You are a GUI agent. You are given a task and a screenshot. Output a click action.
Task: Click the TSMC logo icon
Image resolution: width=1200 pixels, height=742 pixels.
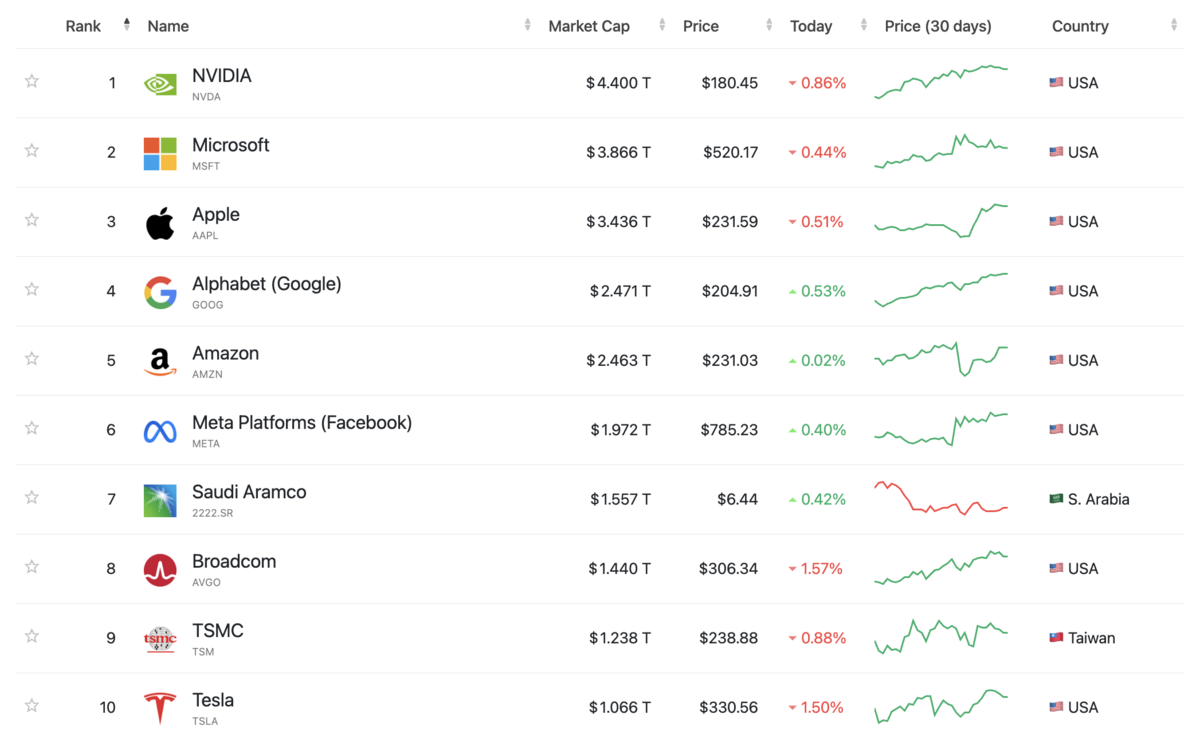click(160, 639)
